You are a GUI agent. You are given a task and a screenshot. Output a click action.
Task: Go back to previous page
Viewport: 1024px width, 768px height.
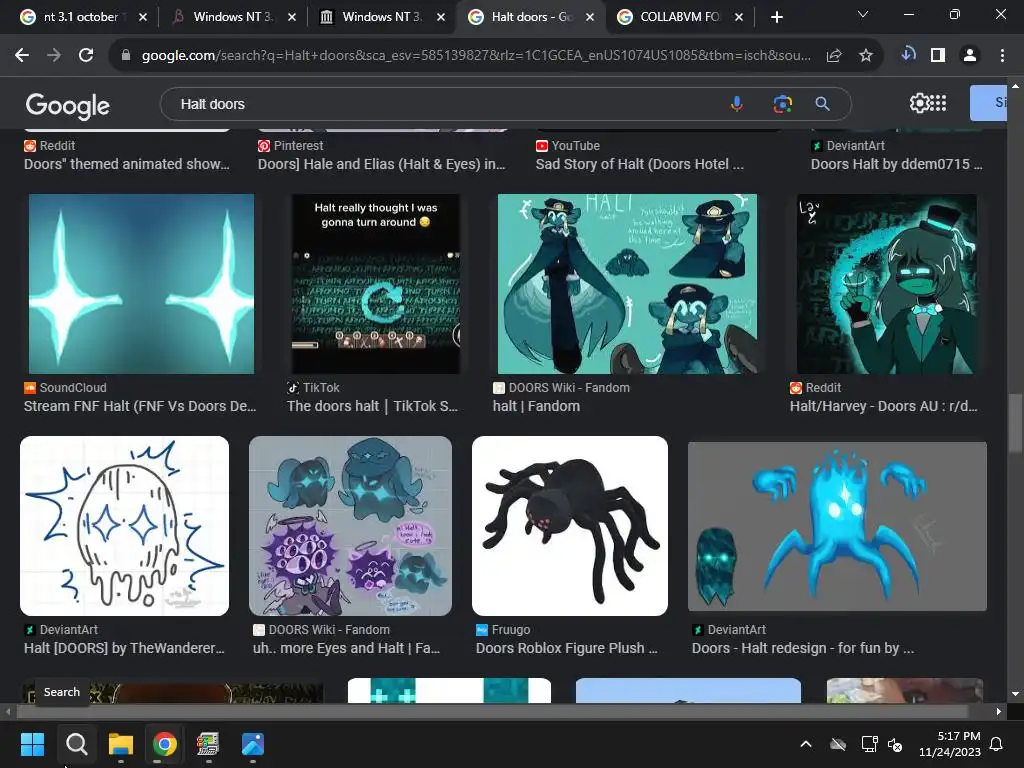tap(22, 56)
